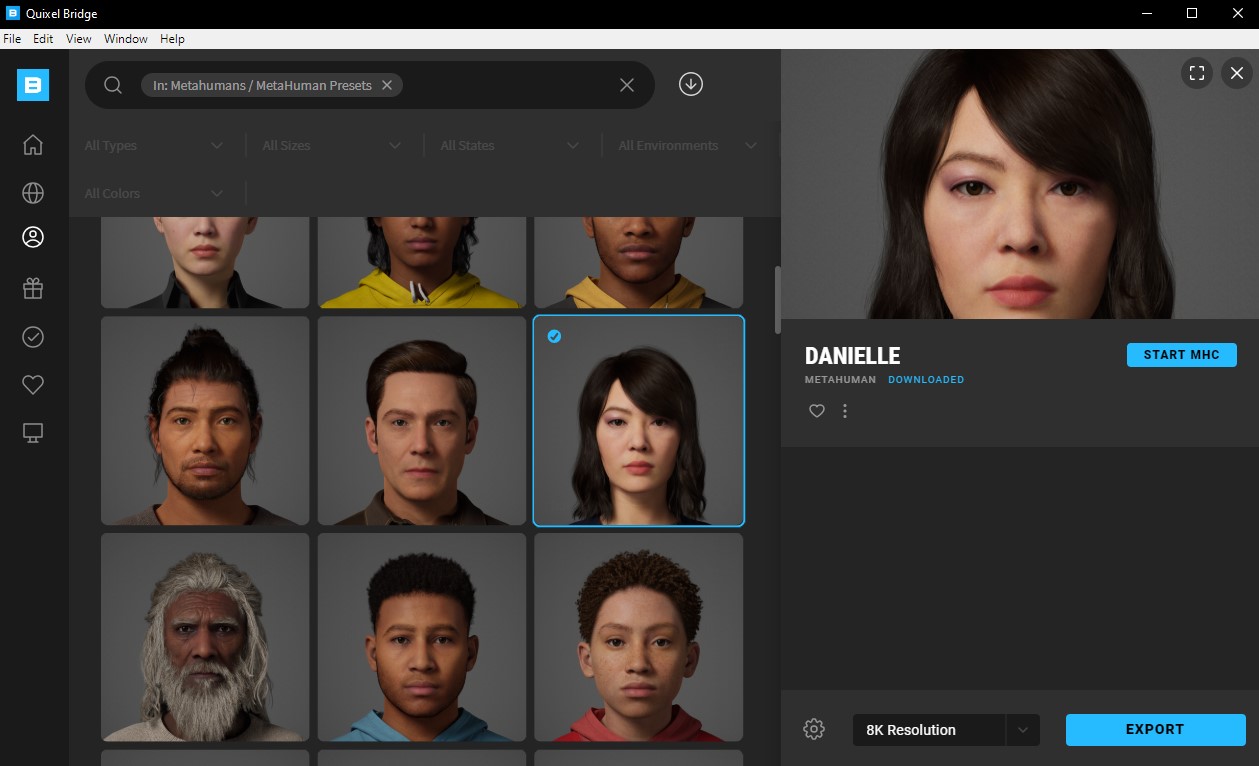Viewport: 1259px width, 766px height.
Task: Open the free assets gift section
Action: pyautogui.click(x=33, y=288)
